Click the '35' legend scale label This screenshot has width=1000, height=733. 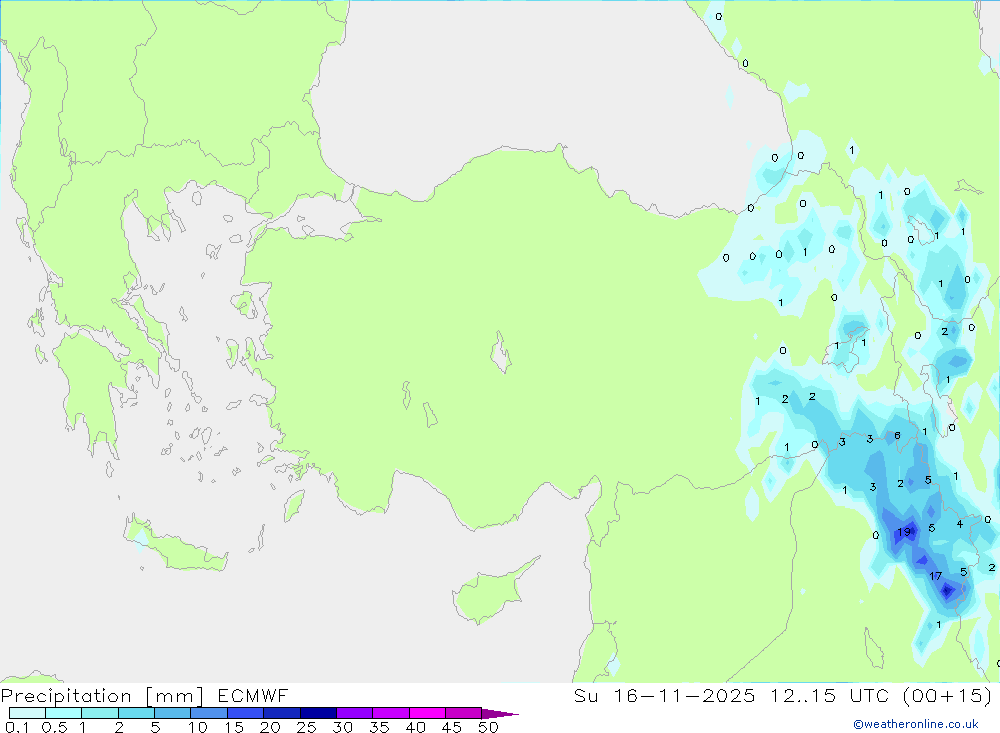click(379, 727)
